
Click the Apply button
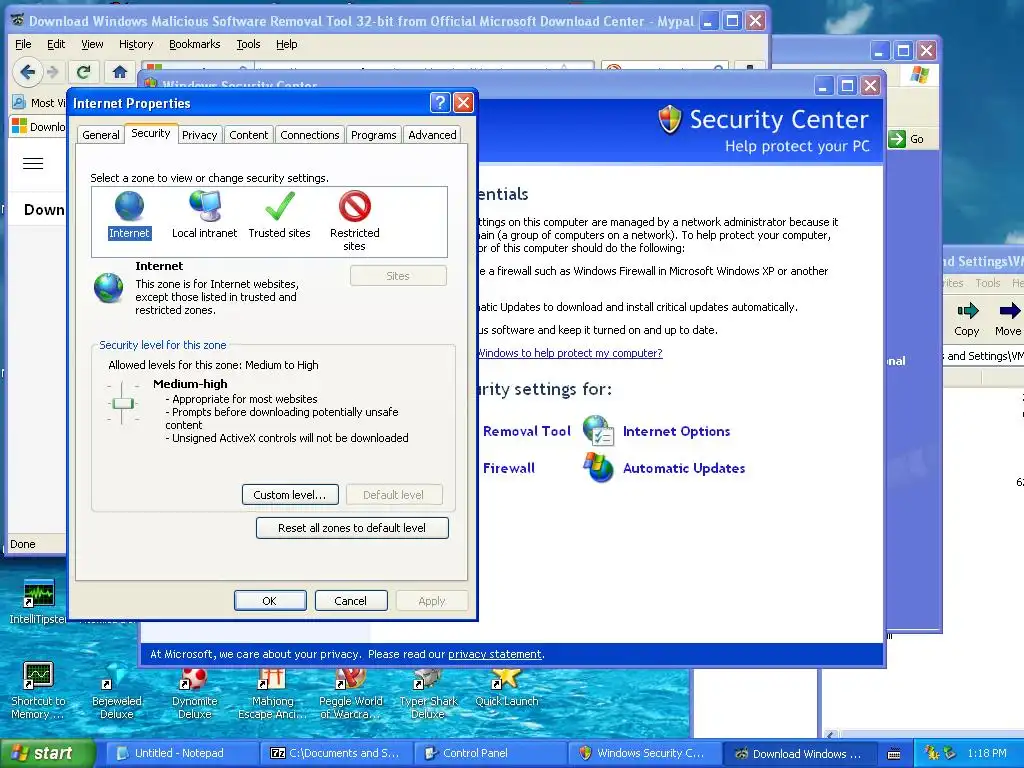(x=432, y=600)
